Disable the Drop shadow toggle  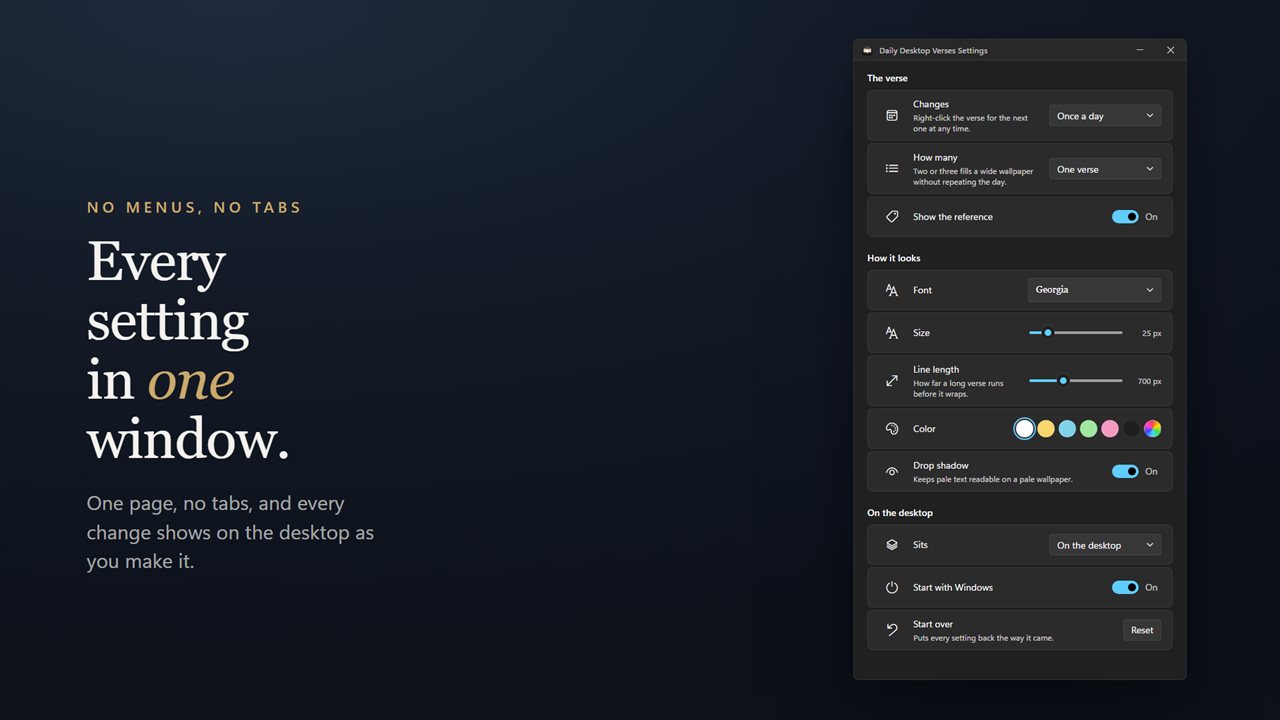pos(1125,472)
